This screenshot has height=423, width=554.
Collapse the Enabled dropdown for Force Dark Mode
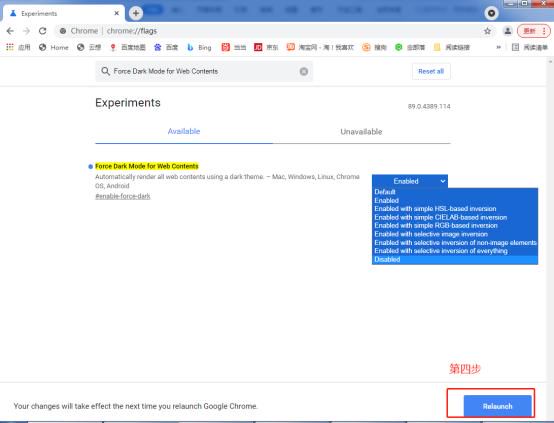[410, 181]
